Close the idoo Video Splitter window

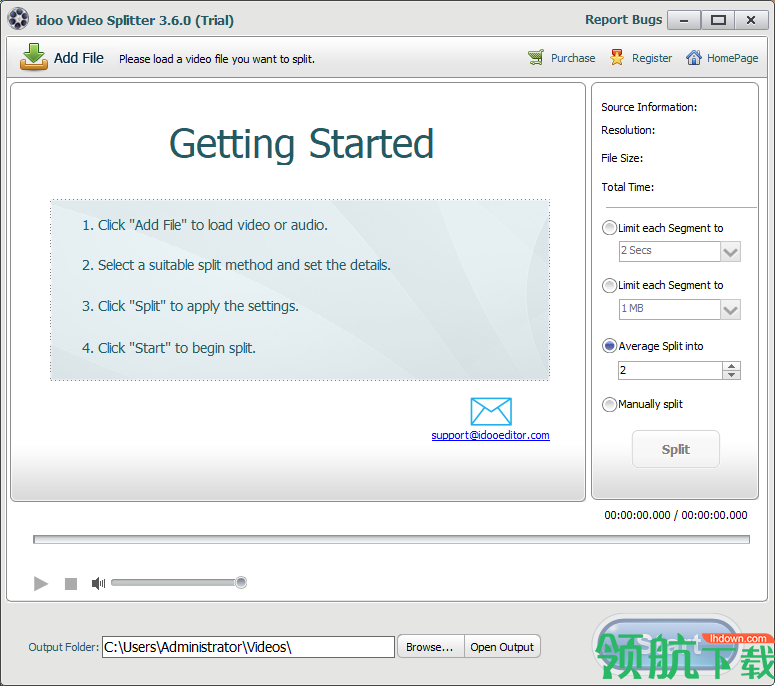(751, 20)
